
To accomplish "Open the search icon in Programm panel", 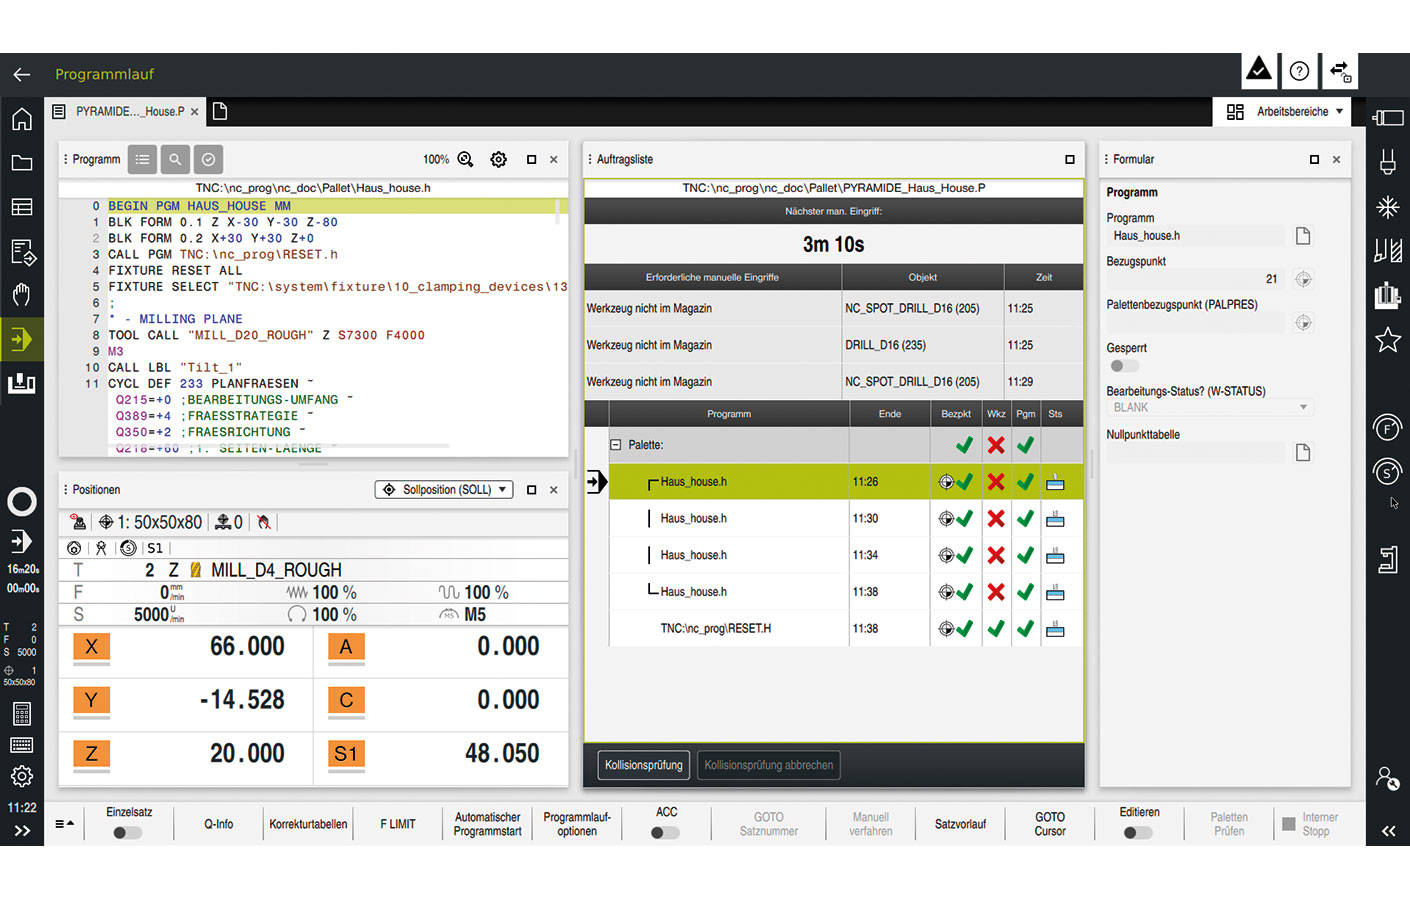I will point(175,159).
